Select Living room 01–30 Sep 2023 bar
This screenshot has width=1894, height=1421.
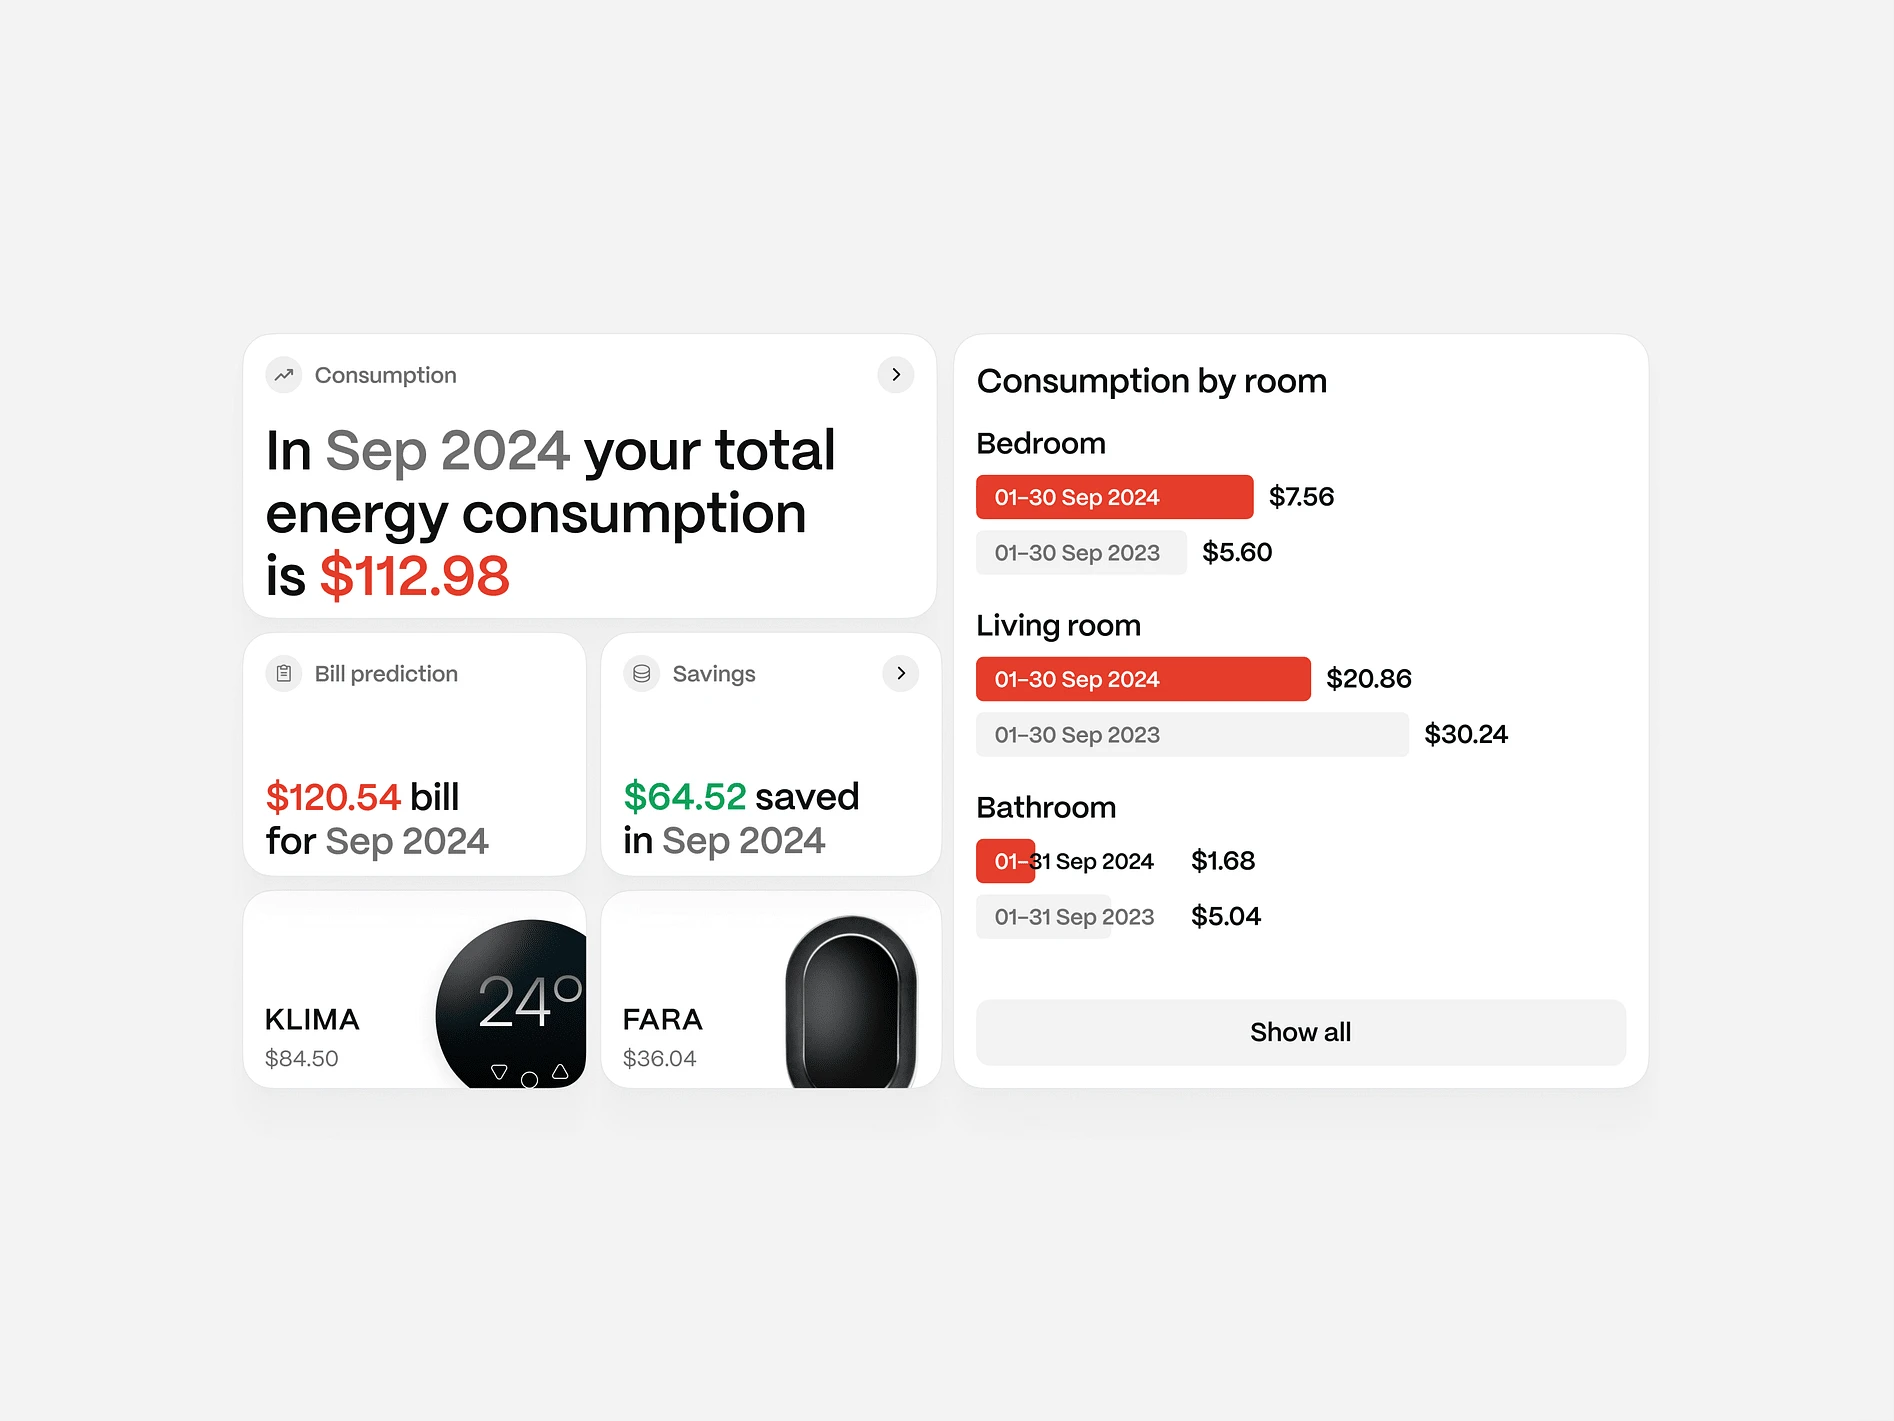click(1193, 735)
